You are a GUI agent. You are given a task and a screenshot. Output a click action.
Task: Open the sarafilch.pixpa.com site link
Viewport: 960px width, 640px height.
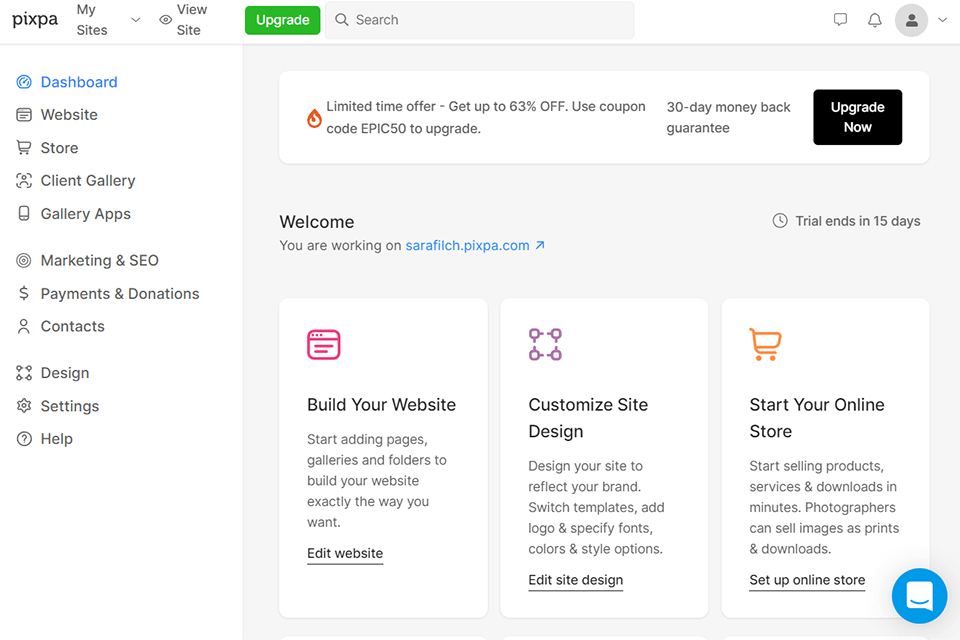pos(468,245)
